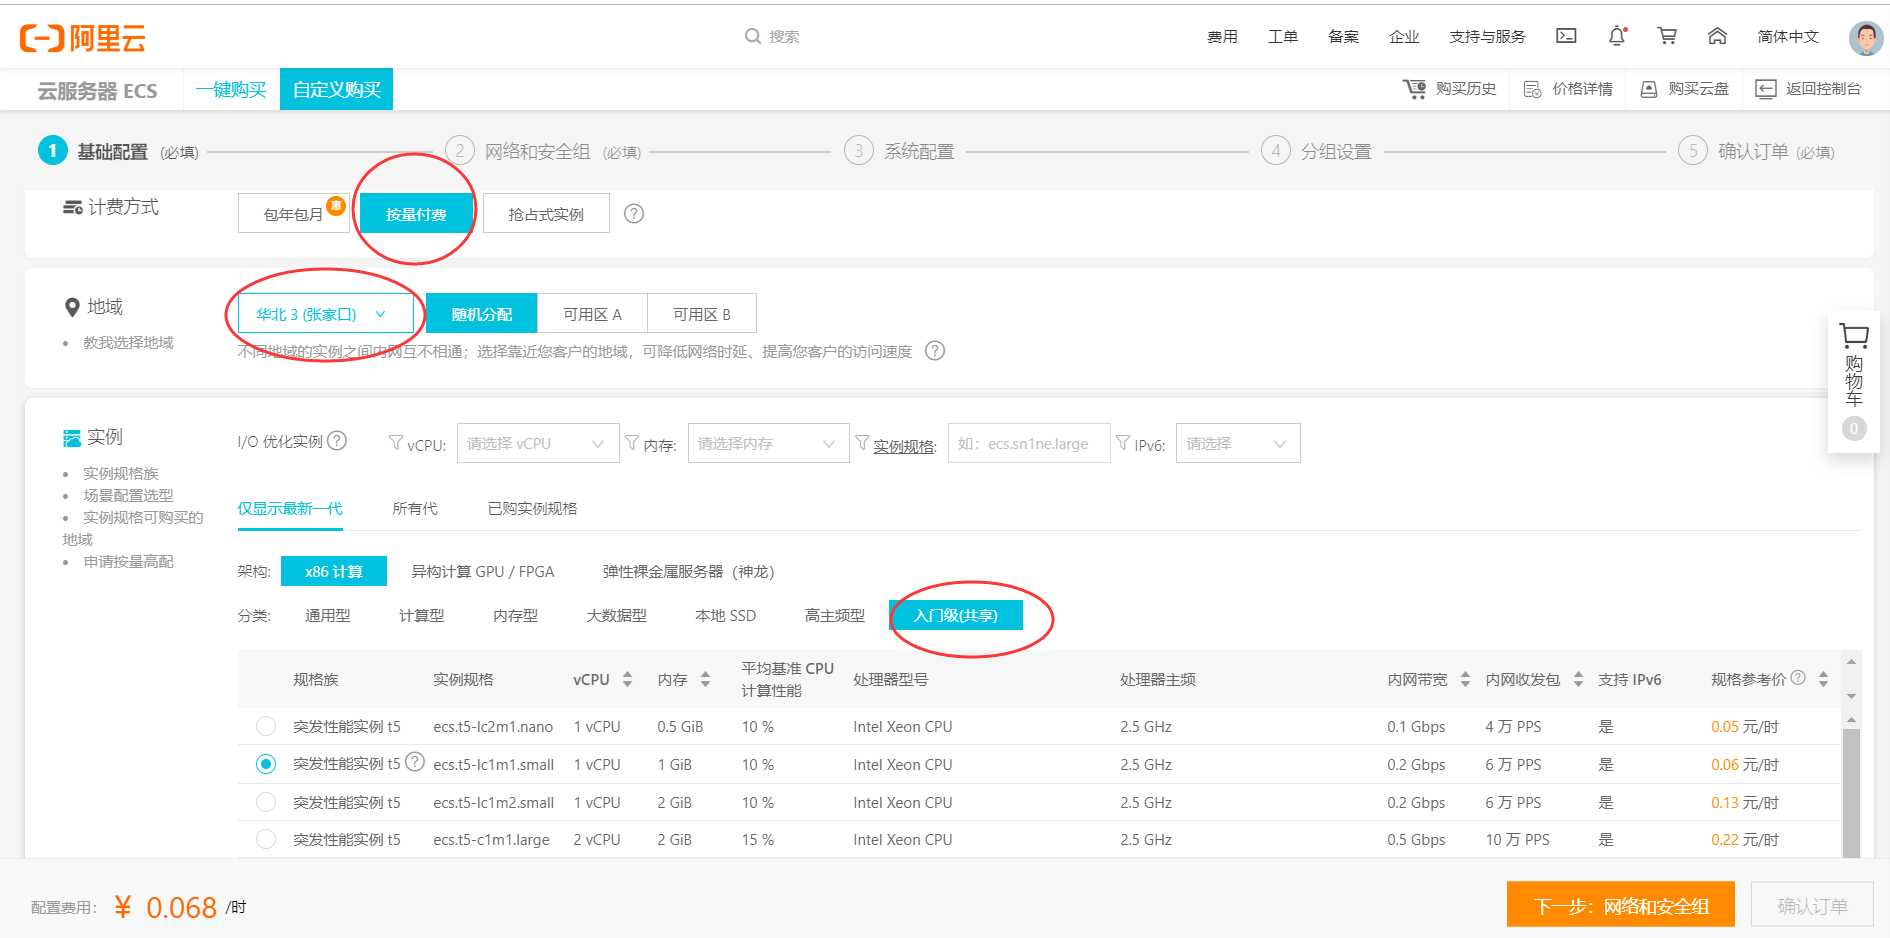Image resolution: width=1890 pixels, height=938 pixels.
Task: Select 异构计算 GPU / FPGA architecture
Action: [483, 571]
